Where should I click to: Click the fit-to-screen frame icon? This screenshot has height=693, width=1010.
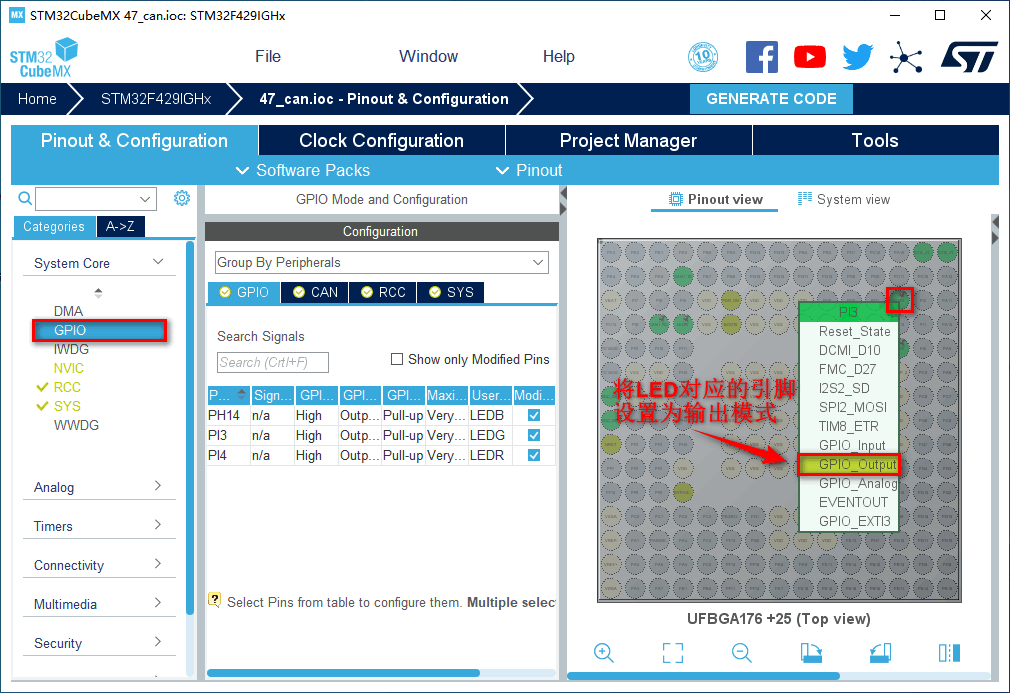[x=673, y=653]
